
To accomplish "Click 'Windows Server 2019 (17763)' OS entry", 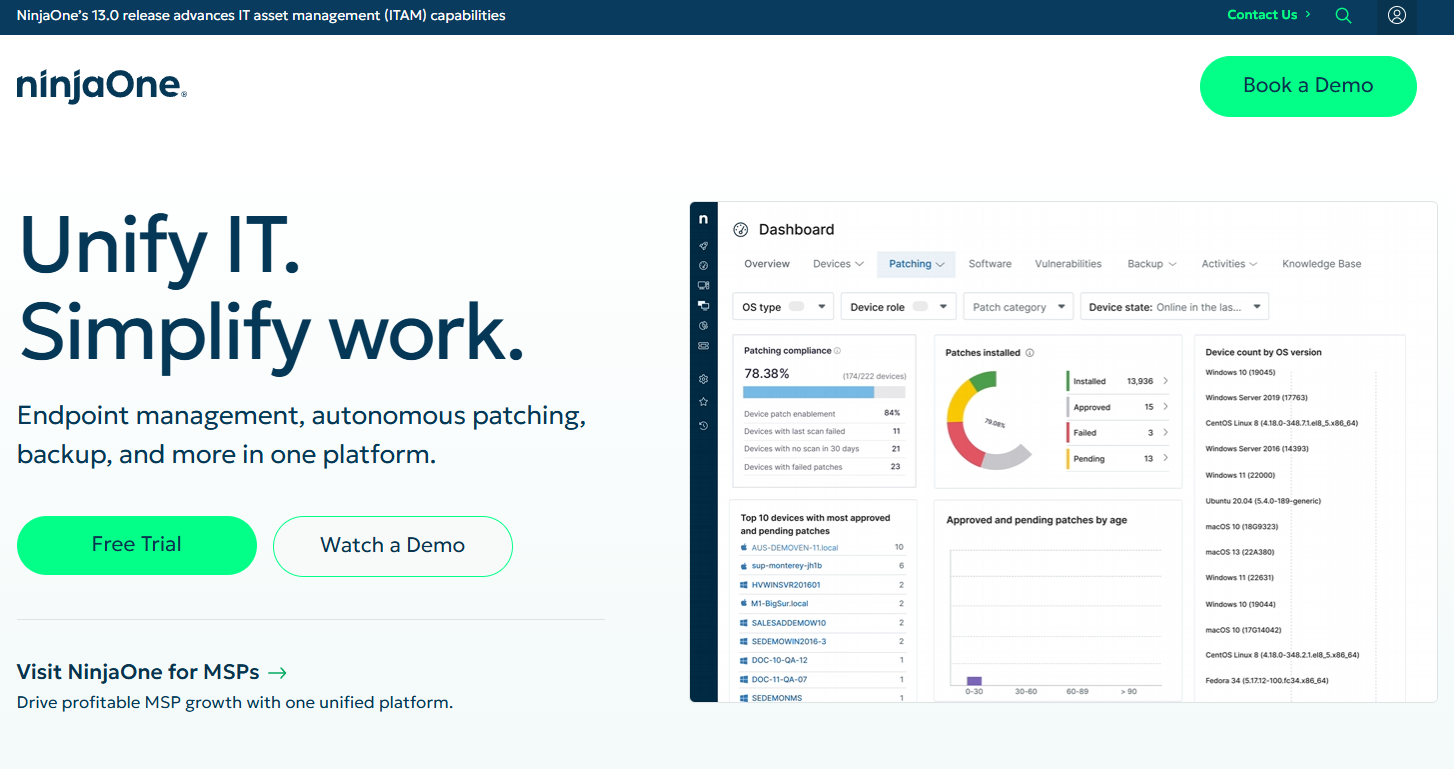I will click(x=1256, y=397).
